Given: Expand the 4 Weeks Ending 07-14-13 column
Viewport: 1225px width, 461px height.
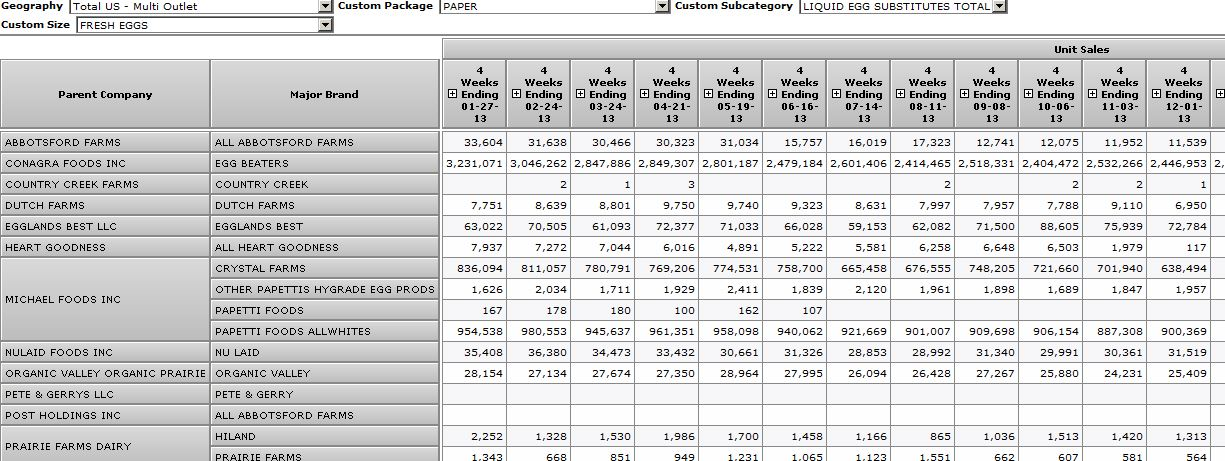Looking at the screenshot, I should 837,95.
